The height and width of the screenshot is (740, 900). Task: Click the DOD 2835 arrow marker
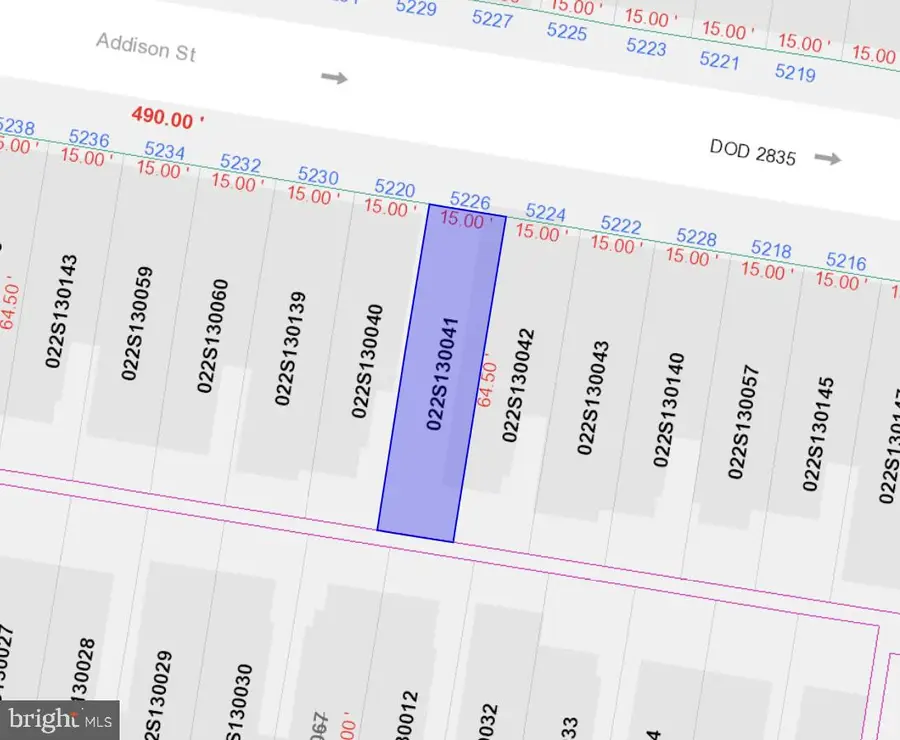coord(826,157)
